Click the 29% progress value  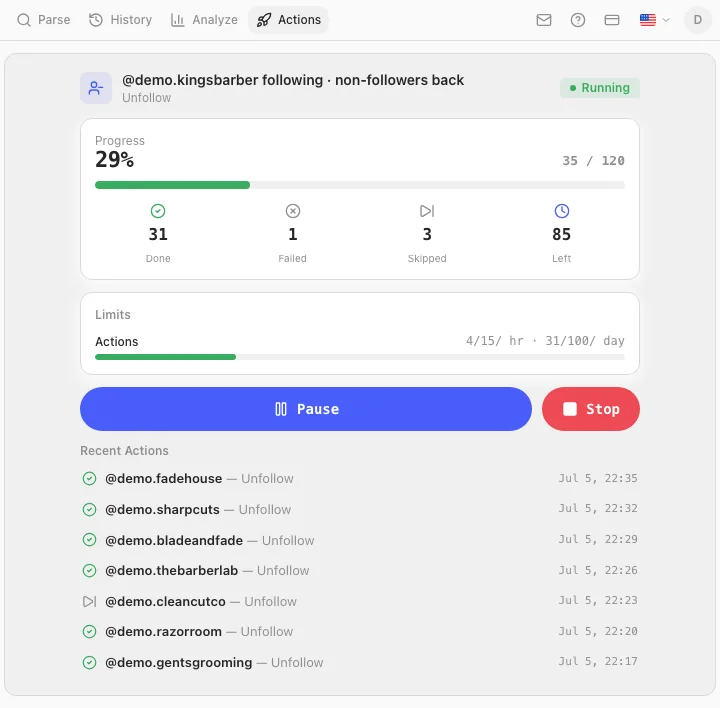pos(114,160)
